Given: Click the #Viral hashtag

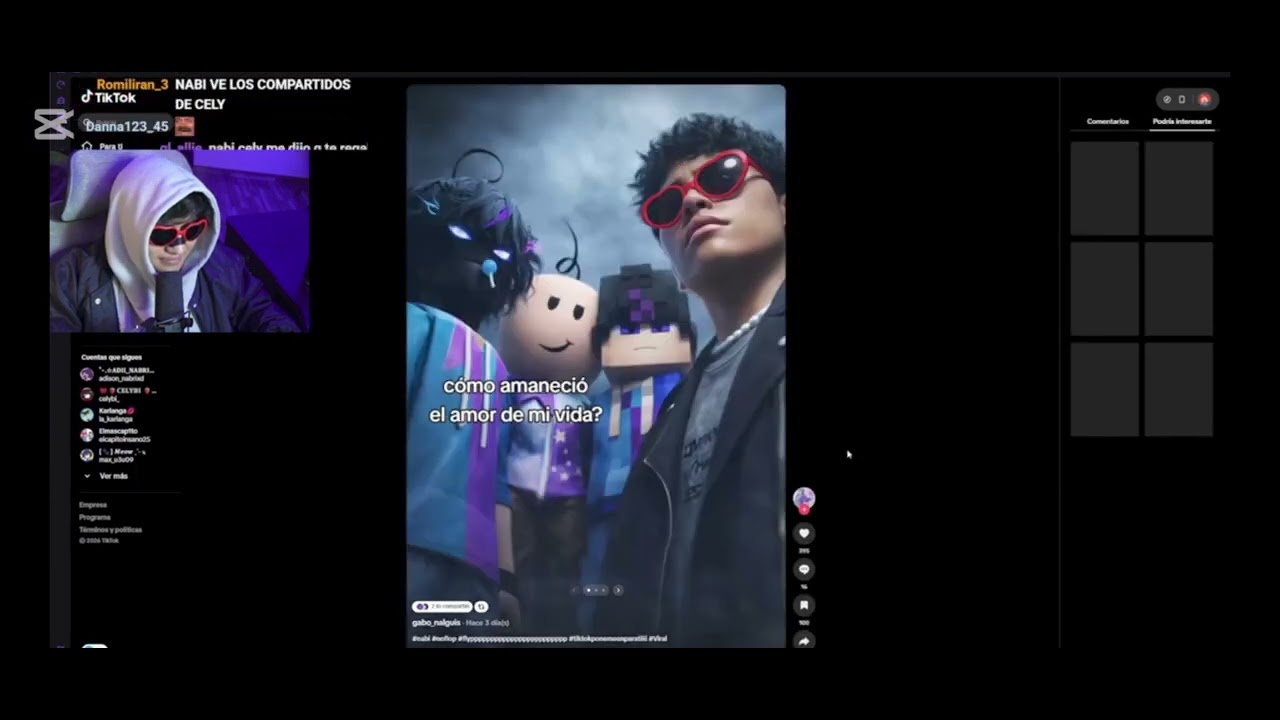Looking at the screenshot, I should (658, 638).
